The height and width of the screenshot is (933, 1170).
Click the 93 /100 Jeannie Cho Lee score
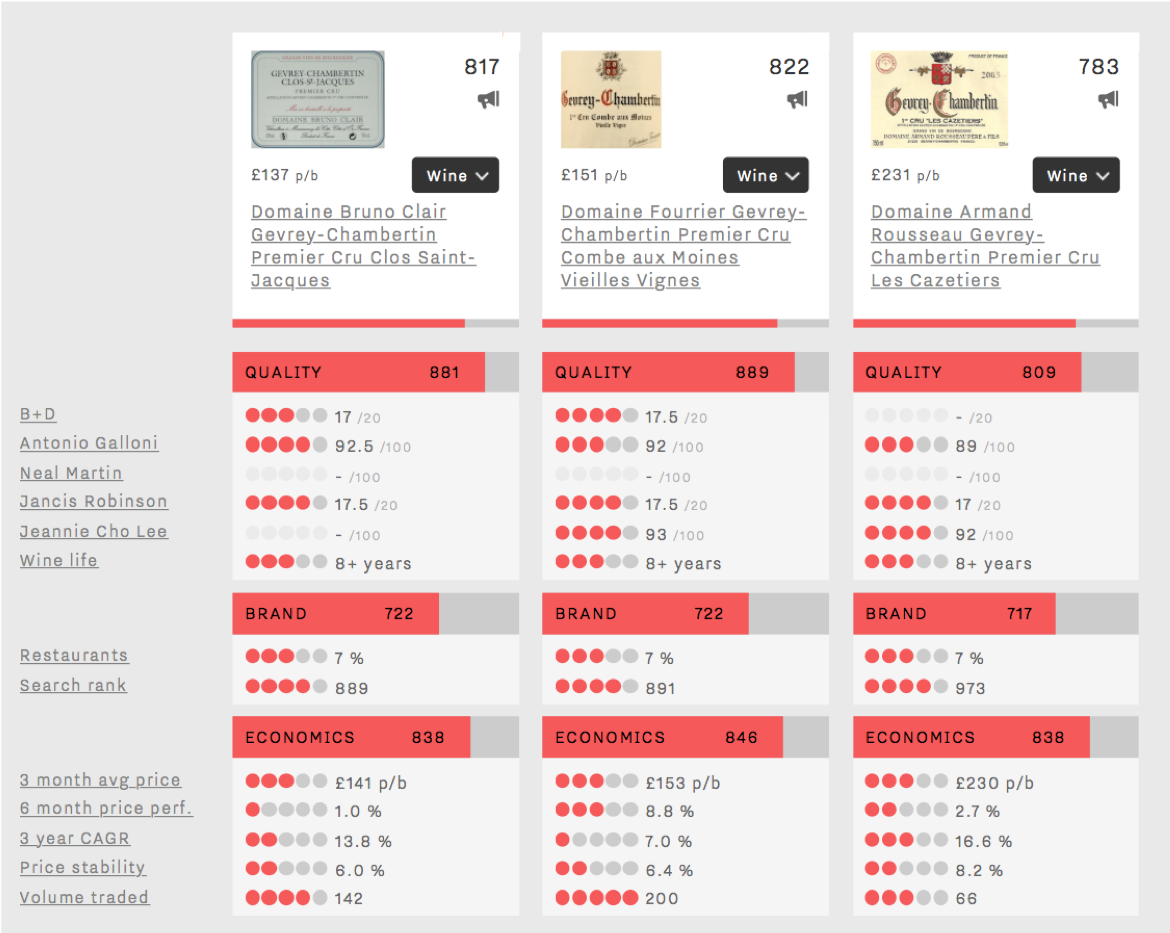675,534
